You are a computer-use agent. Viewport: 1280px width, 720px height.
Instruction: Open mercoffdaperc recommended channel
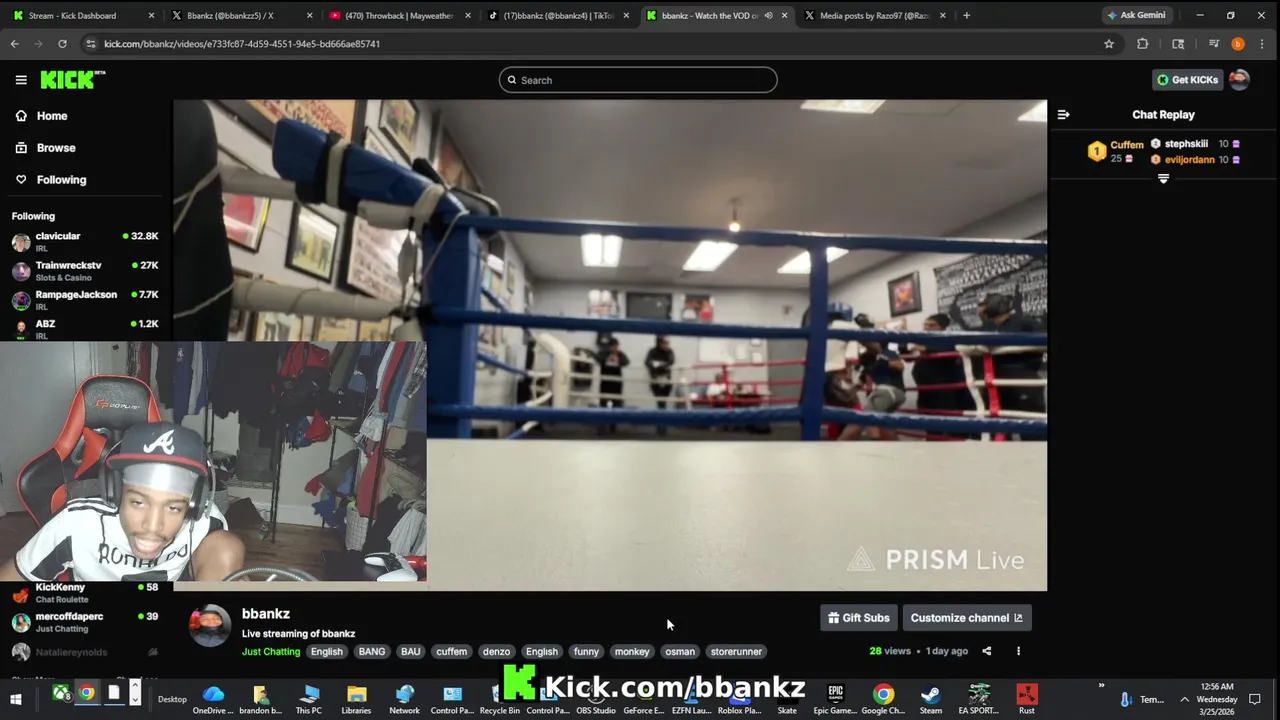(x=85, y=622)
